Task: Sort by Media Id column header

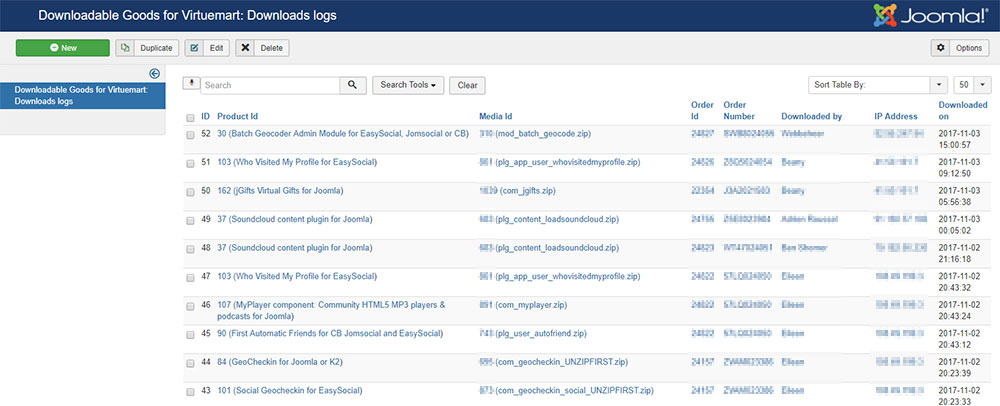Action: 496,117
